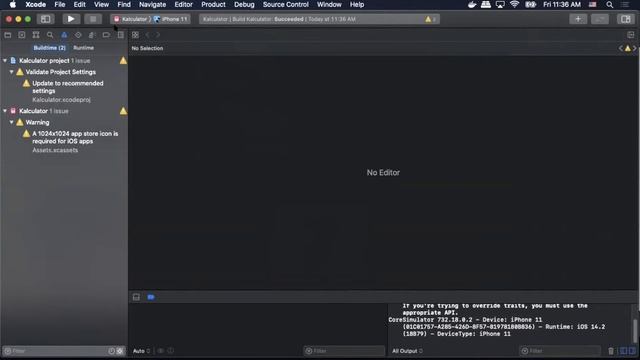The width and height of the screenshot is (640, 360).
Task: Open the Source Control menu
Action: [x=286, y=4]
